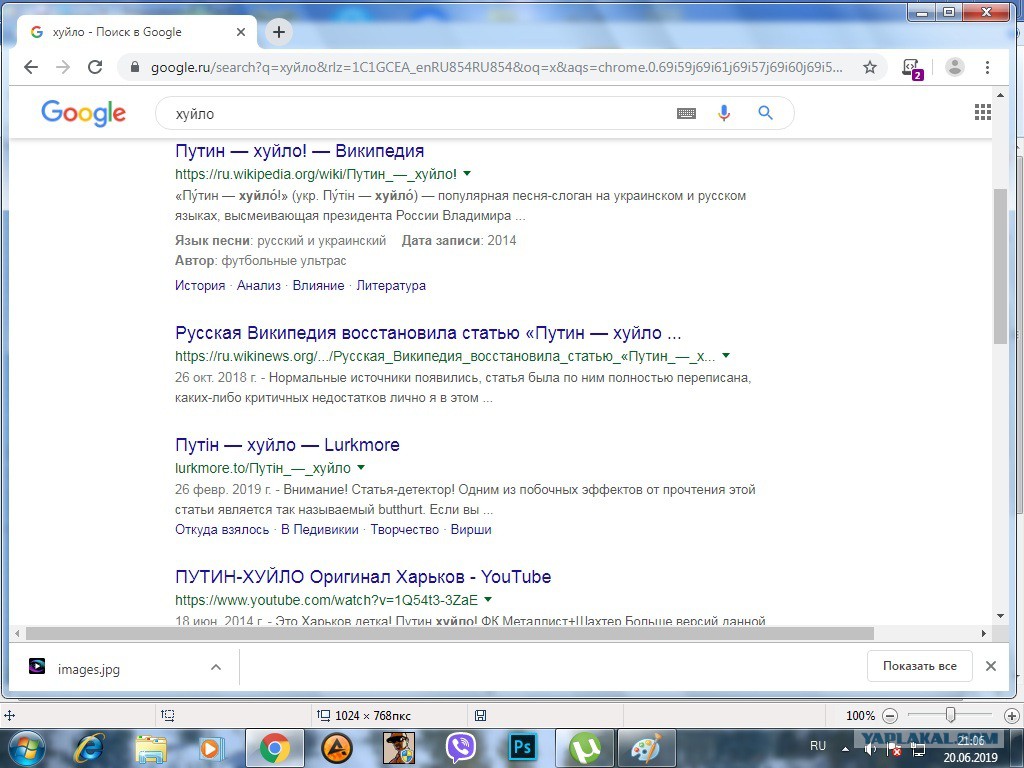Close the Google search tab

click(240, 32)
